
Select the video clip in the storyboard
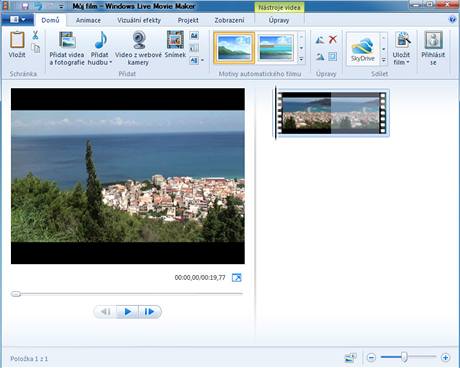pyautogui.click(x=332, y=113)
